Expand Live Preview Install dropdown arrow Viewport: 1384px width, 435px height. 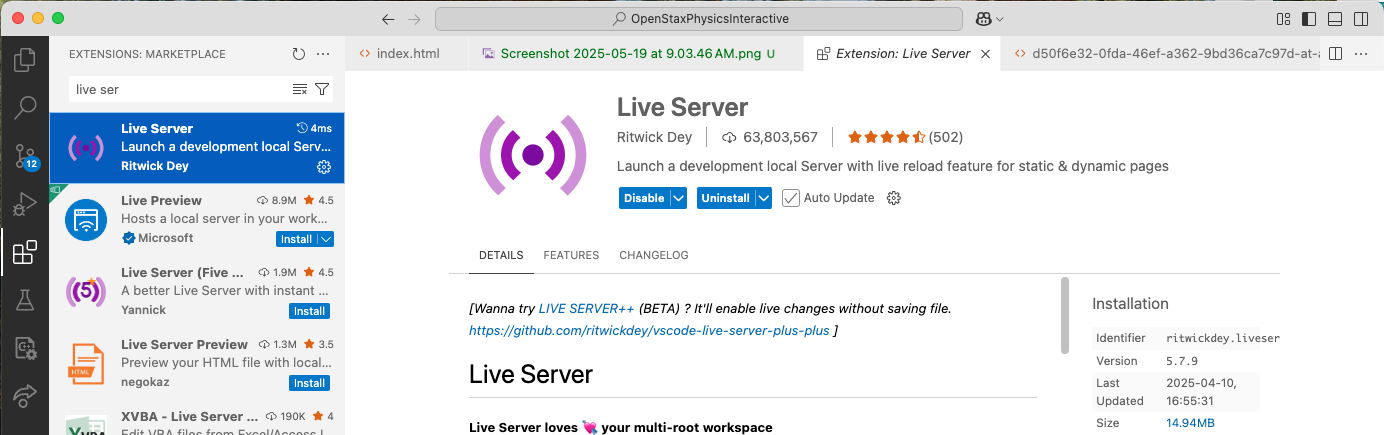[326, 239]
